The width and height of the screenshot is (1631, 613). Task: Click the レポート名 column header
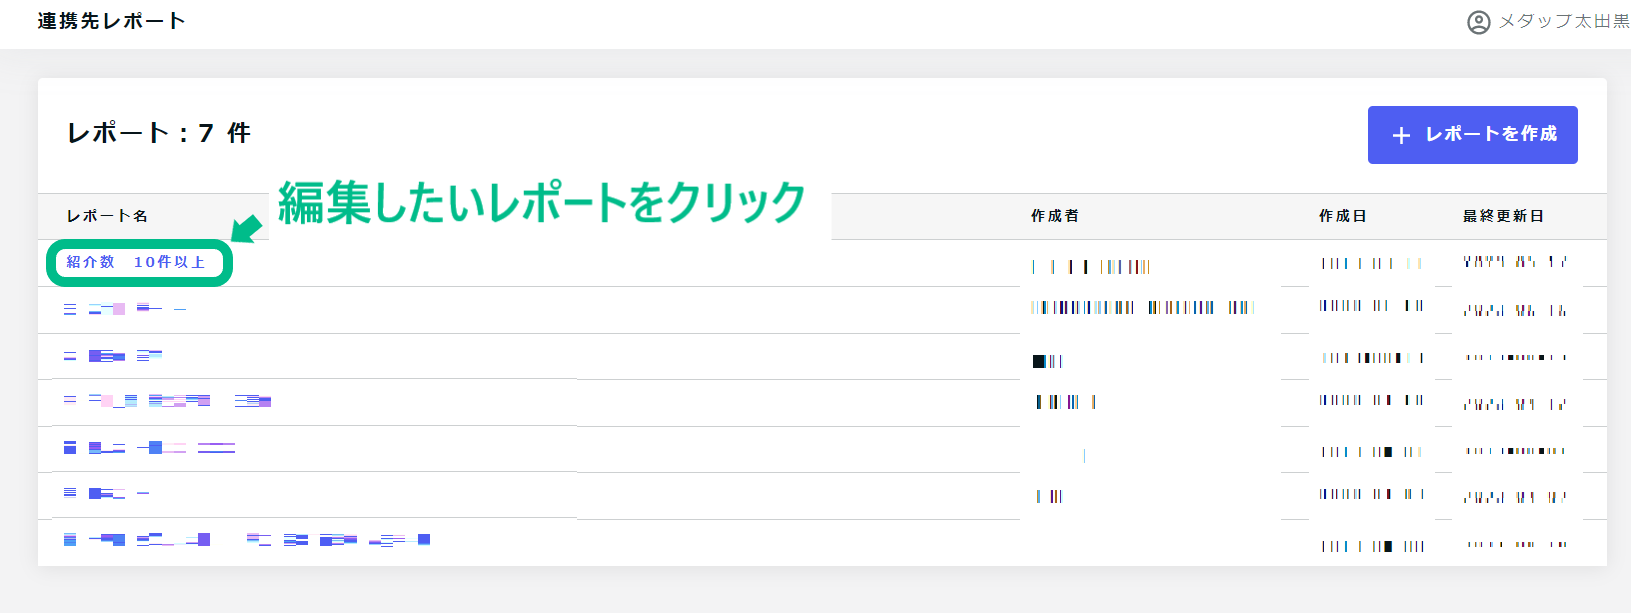107,216
